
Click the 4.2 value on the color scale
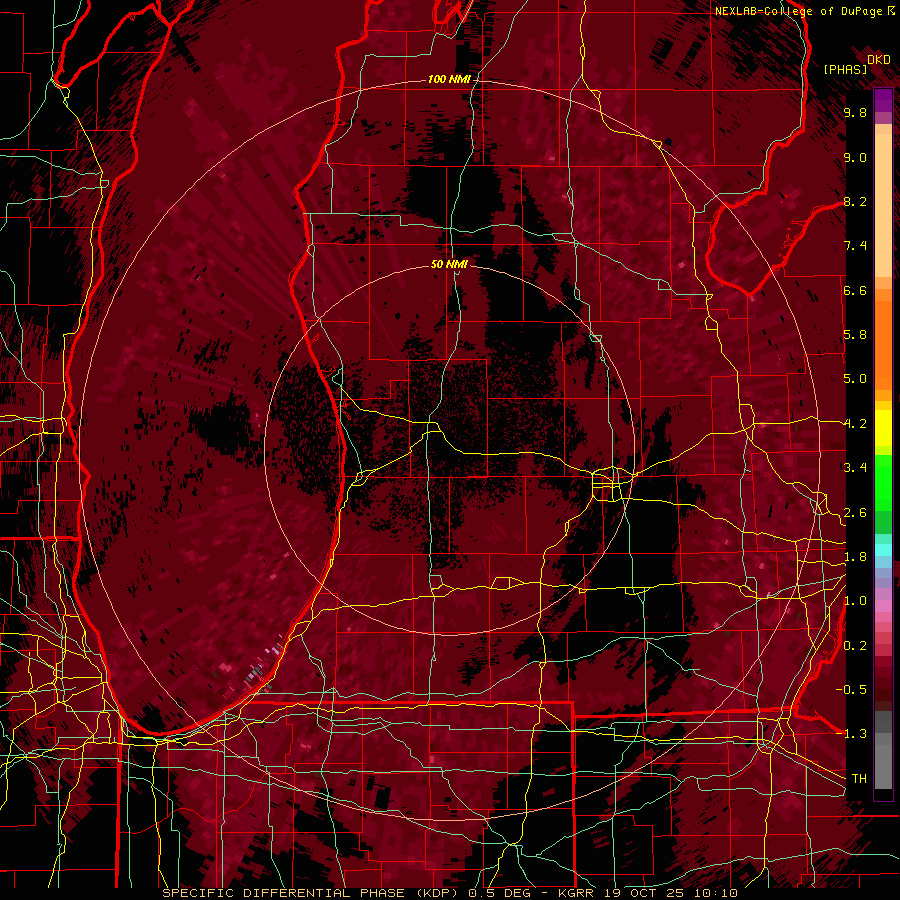(x=855, y=424)
